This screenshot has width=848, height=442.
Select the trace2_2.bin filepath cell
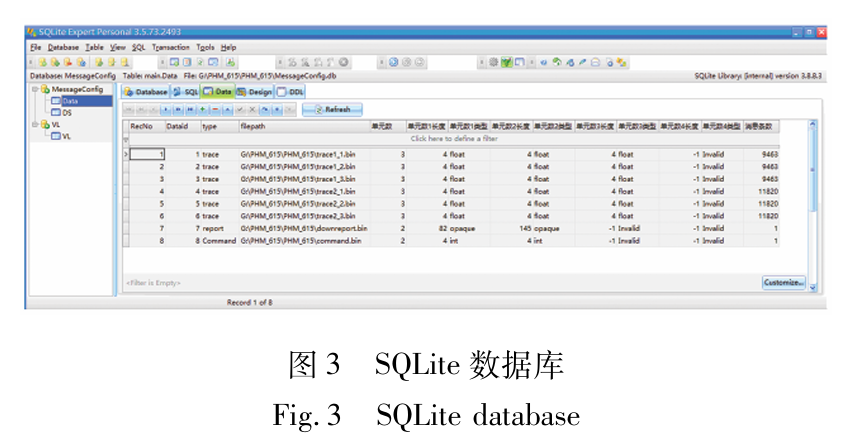pos(304,204)
